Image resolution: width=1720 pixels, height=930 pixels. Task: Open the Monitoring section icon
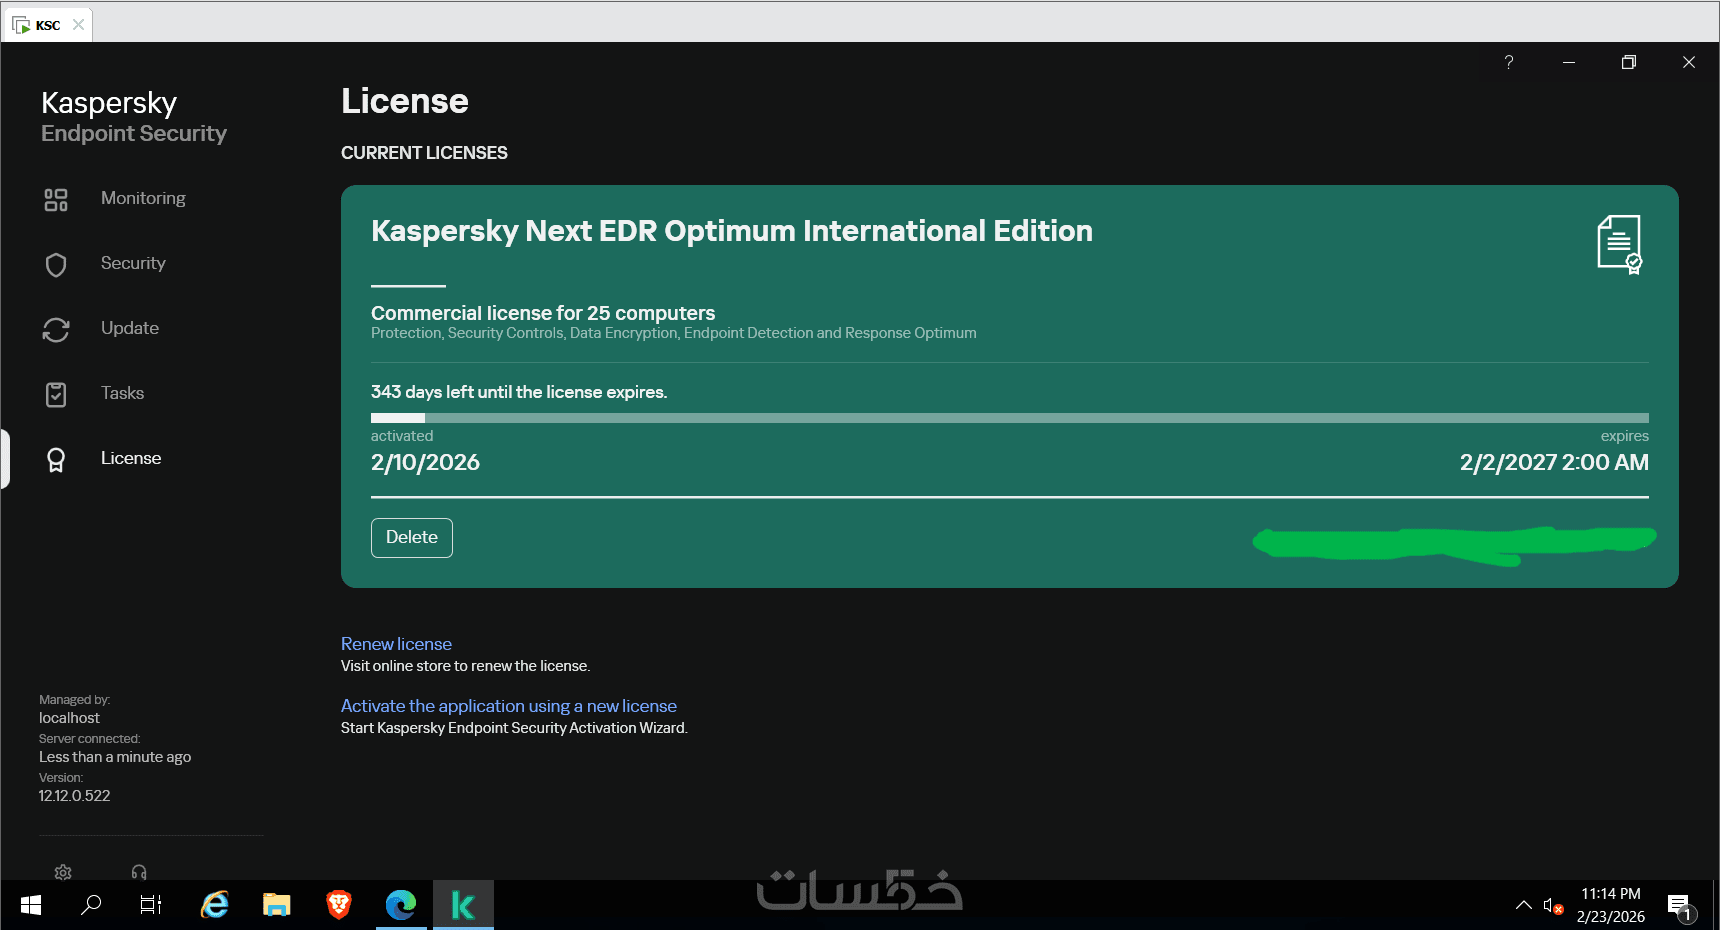pyautogui.click(x=56, y=200)
